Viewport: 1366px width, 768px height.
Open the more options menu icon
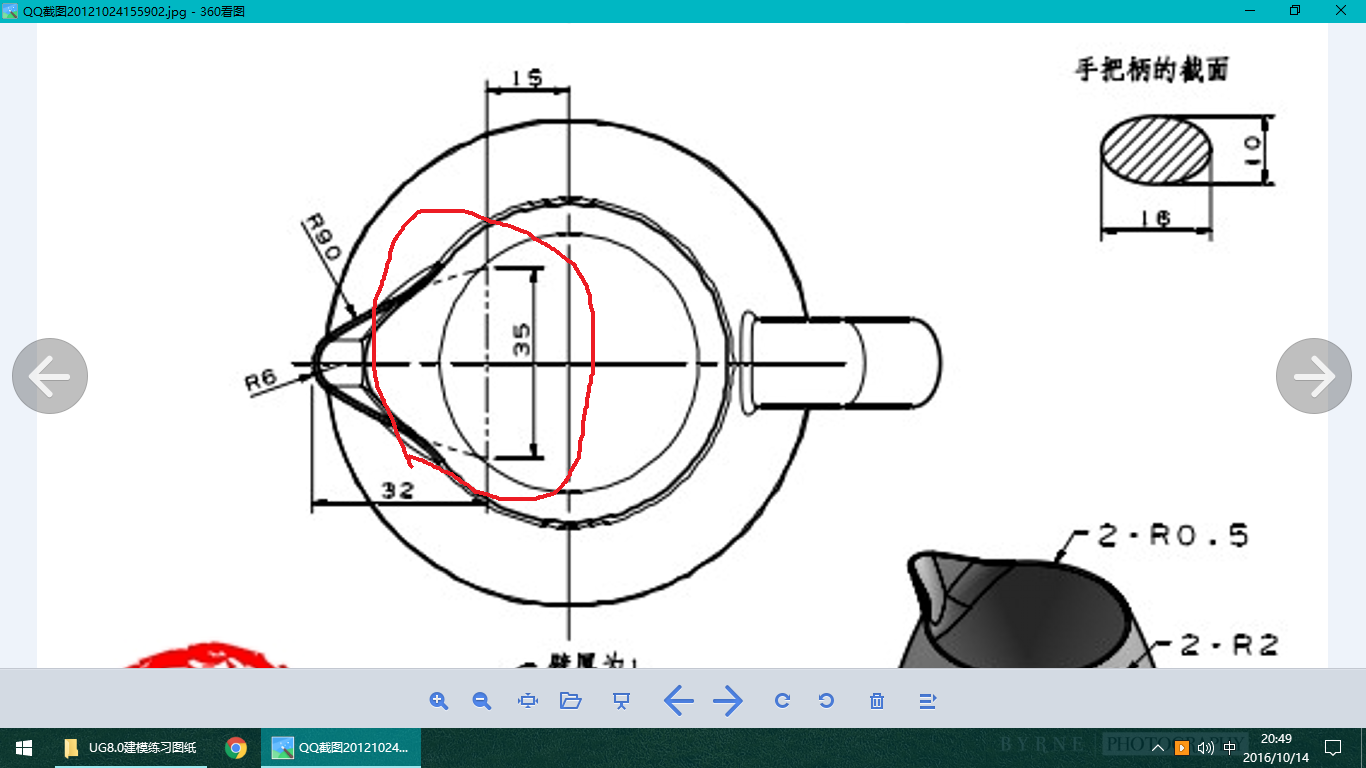click(x=927, y=701)
